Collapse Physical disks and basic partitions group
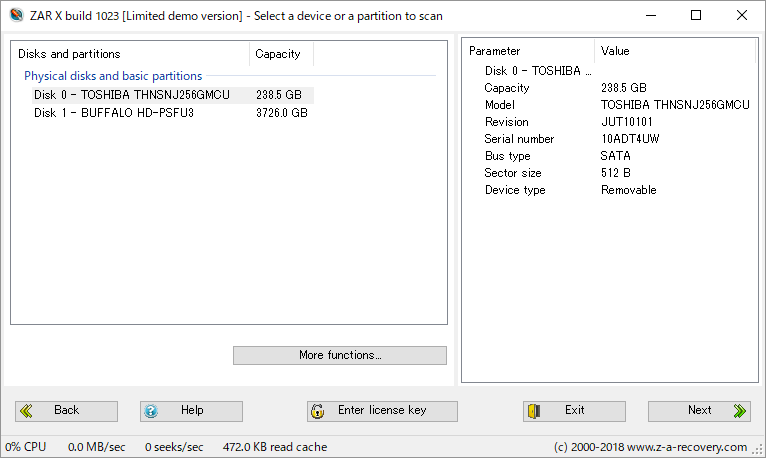The image size is (766, 458). click(113, 76)
